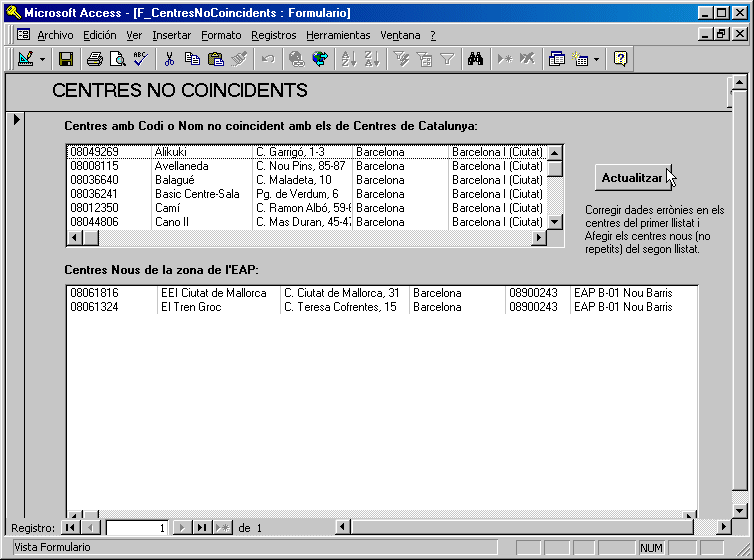Image resolution: width=754 pixels, height=560 pixels.
Task: Click the Filter By Form icon
Action: 424,59
